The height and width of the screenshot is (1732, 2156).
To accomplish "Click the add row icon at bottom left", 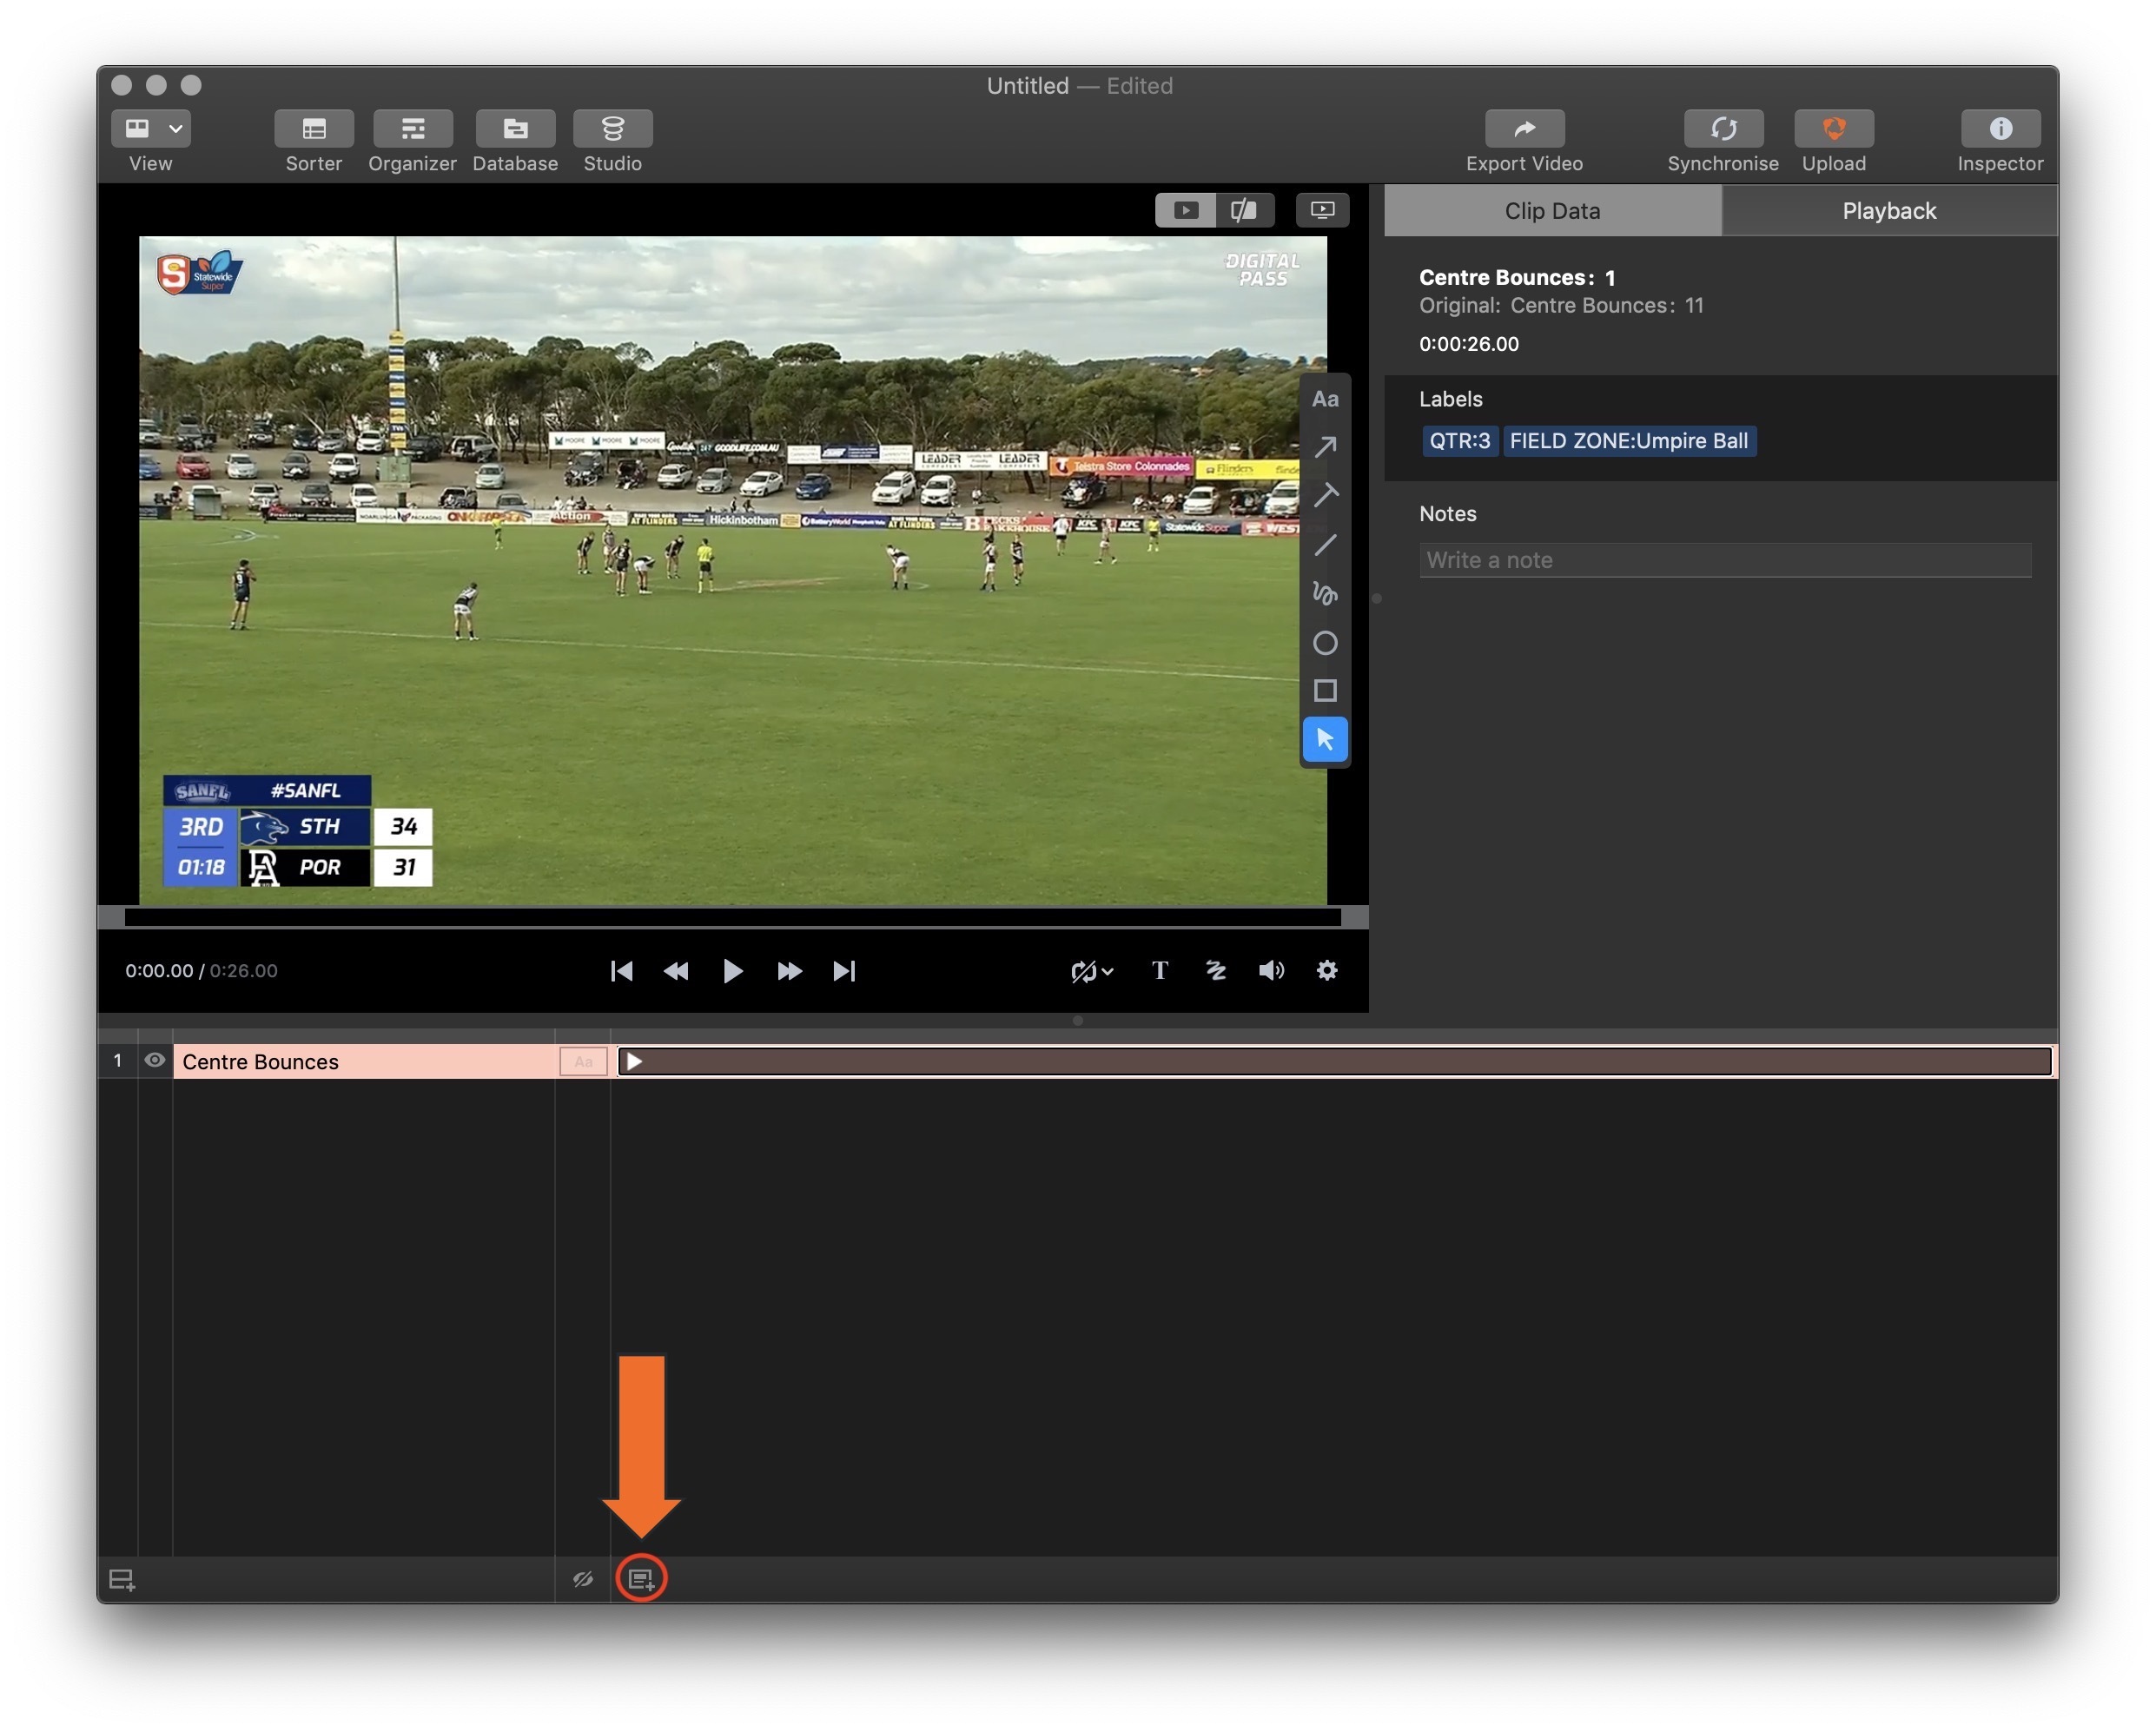I will tap(122, 1580).
